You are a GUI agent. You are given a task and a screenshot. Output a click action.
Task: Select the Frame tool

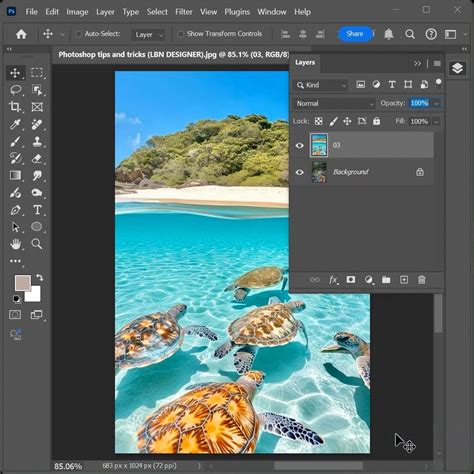(x=37, y=107)
